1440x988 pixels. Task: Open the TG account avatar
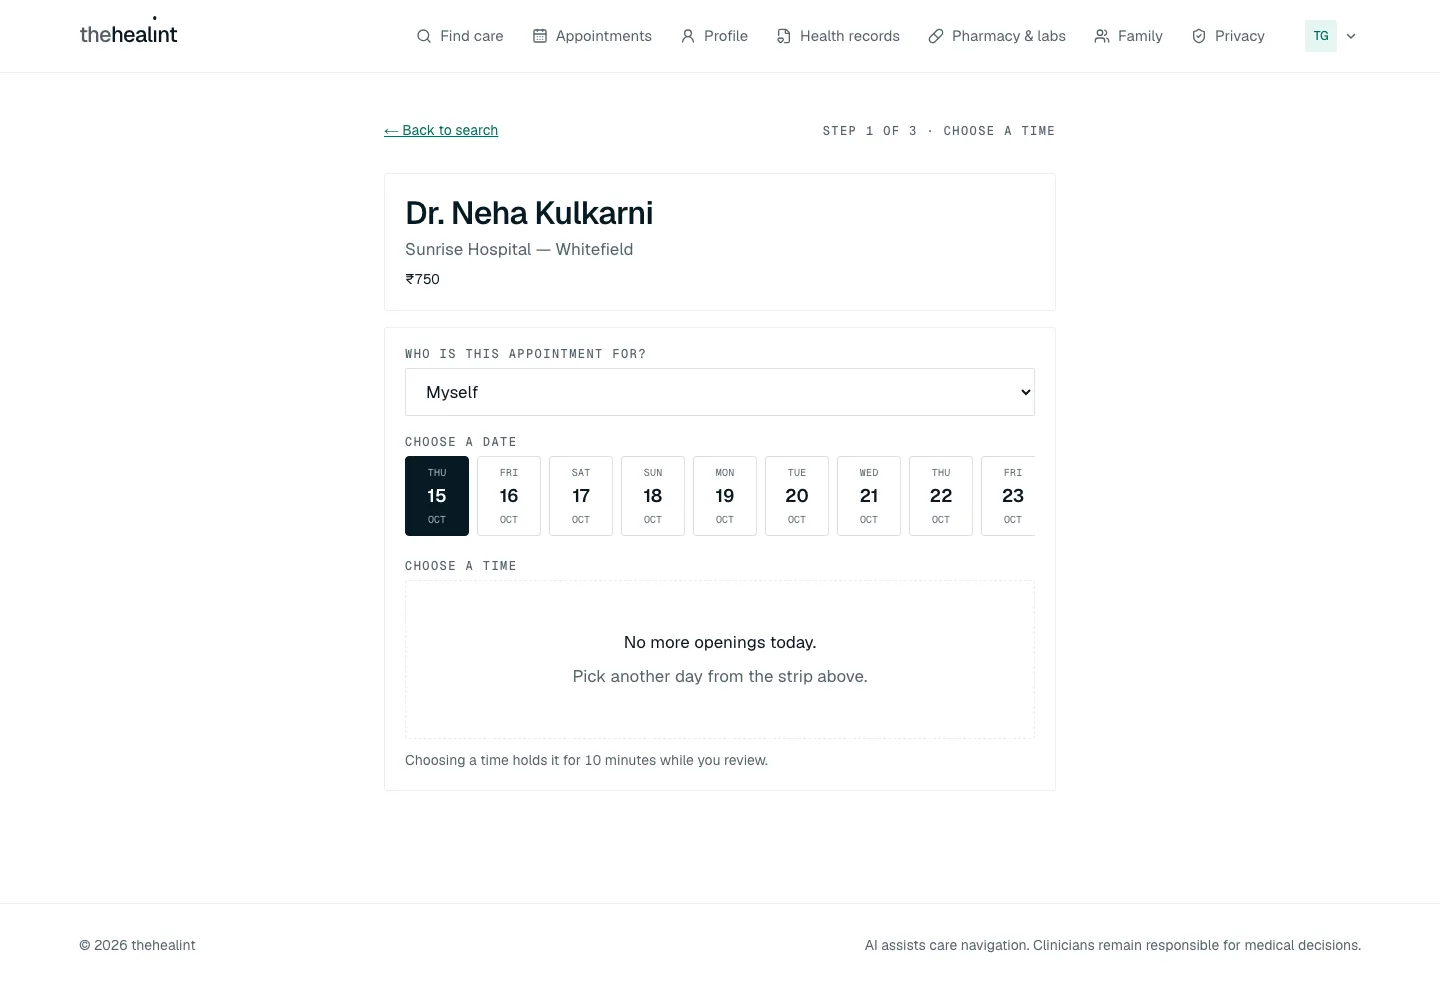coord(1321,36)
